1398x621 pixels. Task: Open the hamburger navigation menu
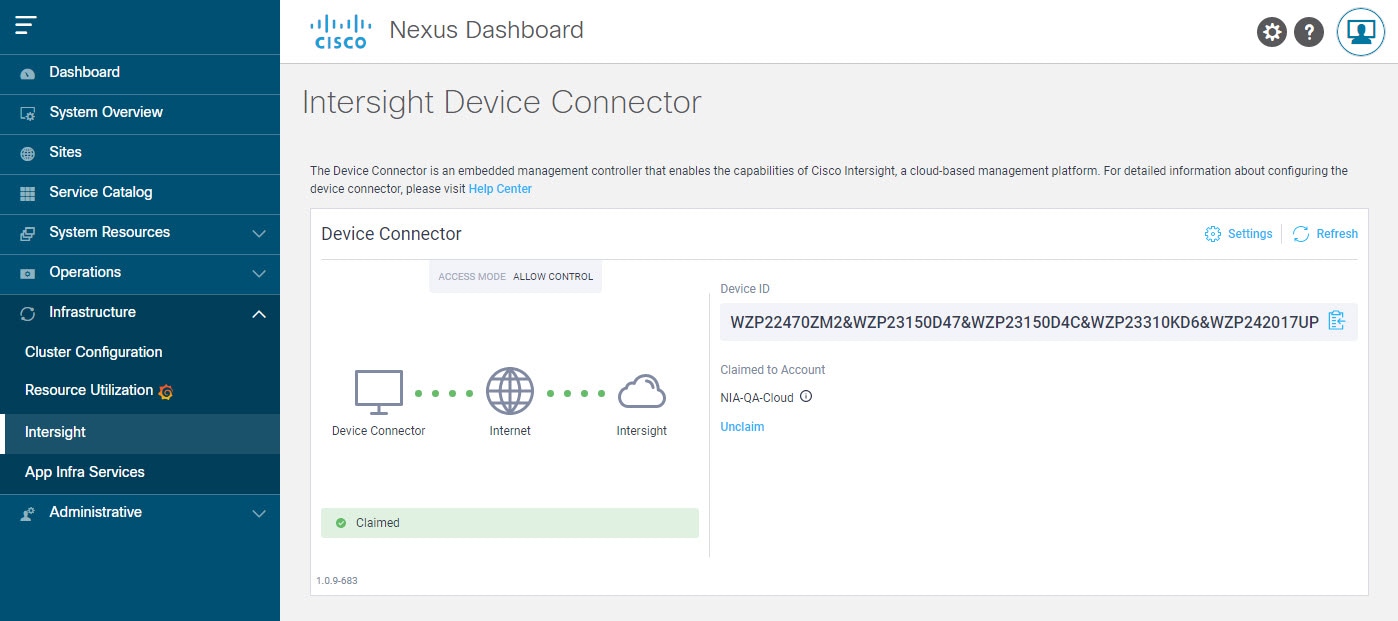point(27,27)
